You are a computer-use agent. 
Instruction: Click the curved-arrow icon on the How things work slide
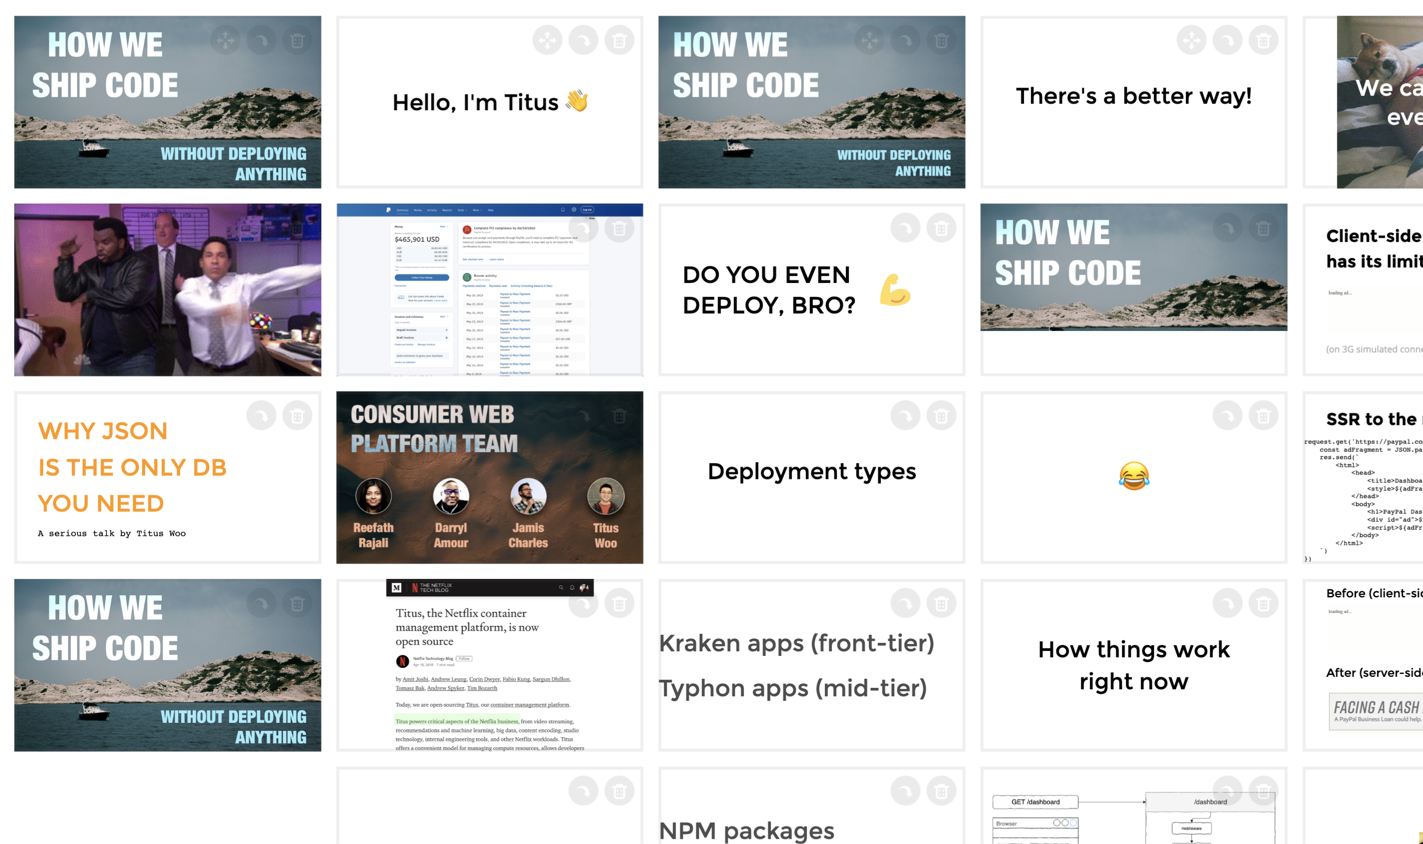pyautogui.click(x=1227, y=603)
